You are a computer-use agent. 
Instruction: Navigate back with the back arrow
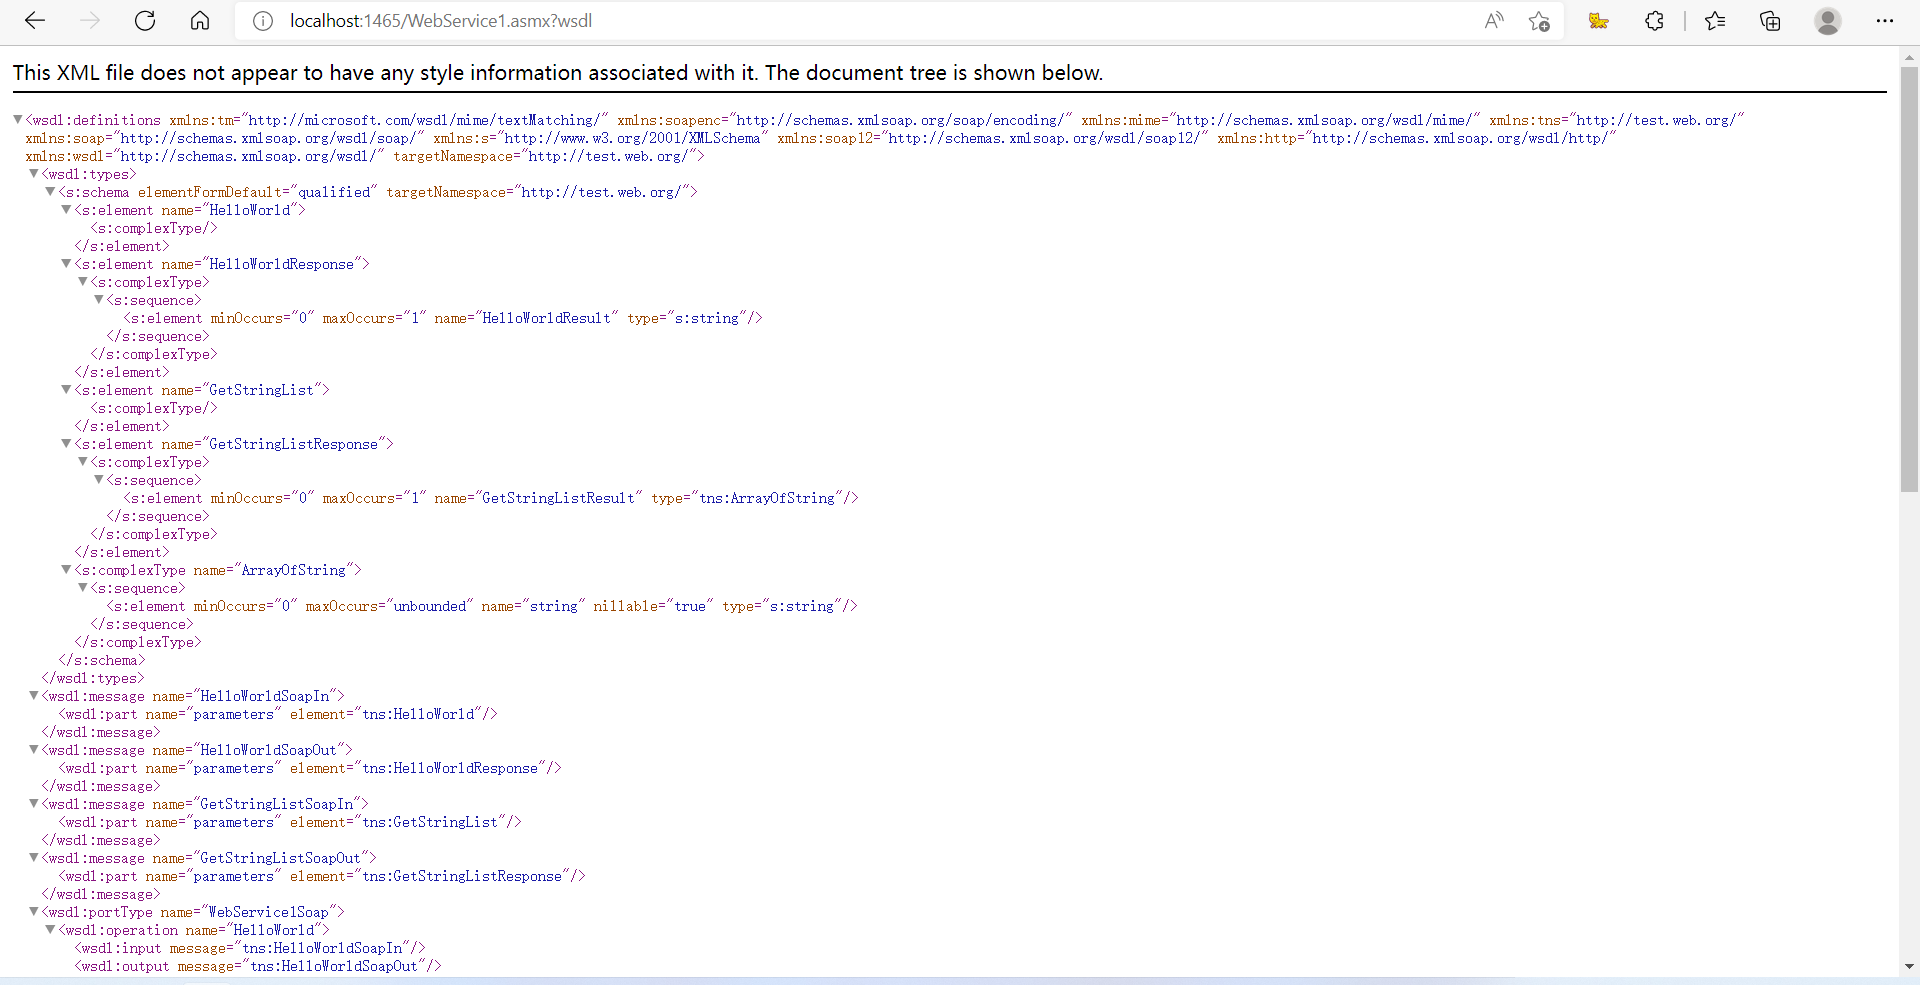coord(34,20)
